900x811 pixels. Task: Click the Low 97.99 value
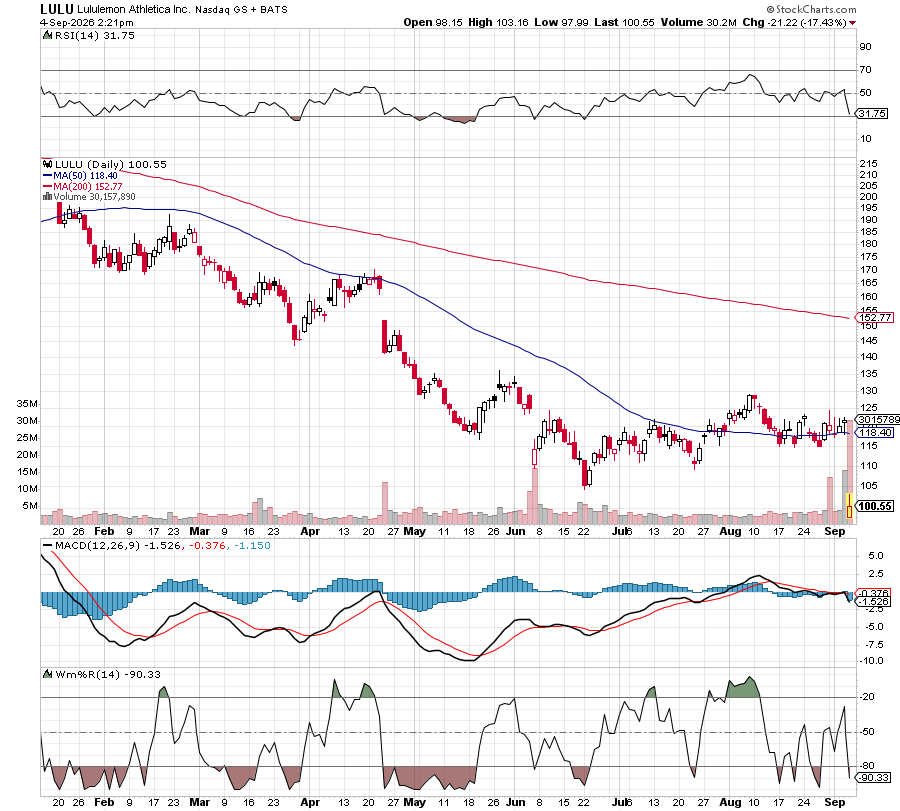pos(561,22)
